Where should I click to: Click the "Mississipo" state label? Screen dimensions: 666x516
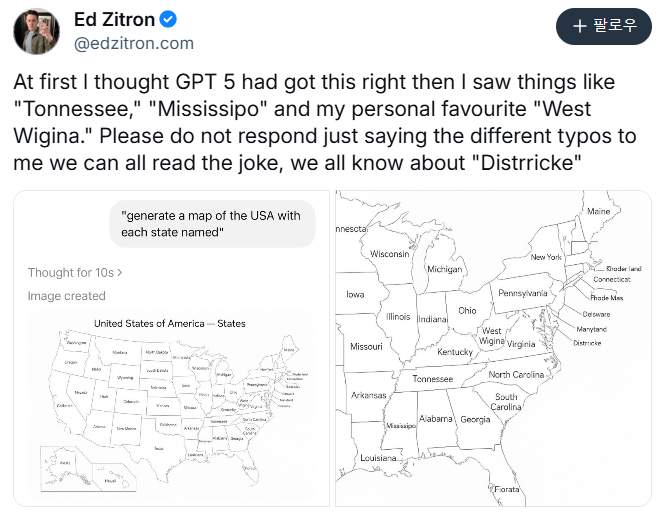[400, 426]
